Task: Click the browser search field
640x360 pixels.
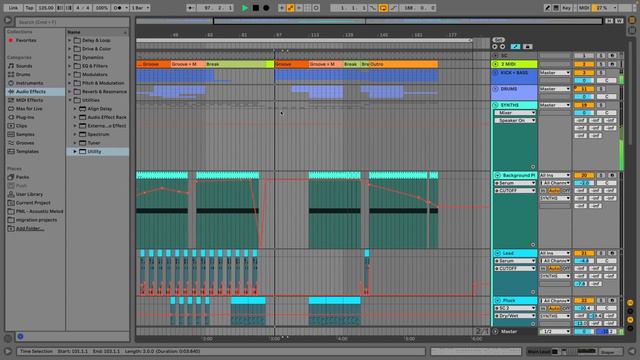Action: click(72, 22)
